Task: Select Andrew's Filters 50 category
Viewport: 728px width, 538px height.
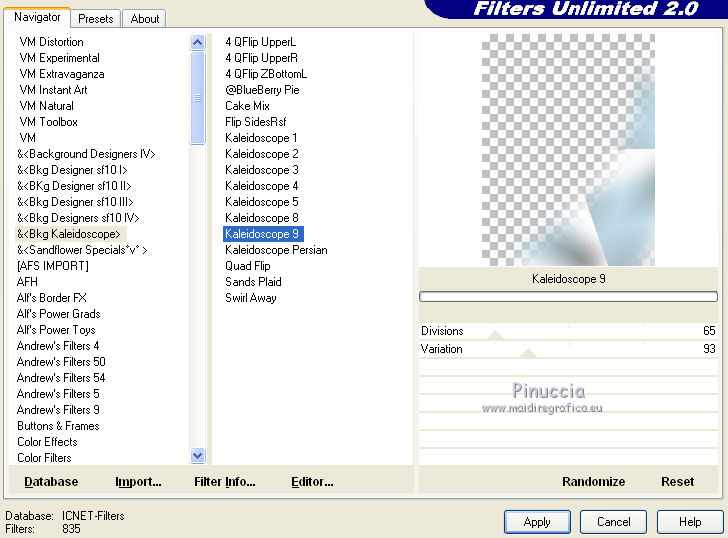Action: tap(61, 362)
